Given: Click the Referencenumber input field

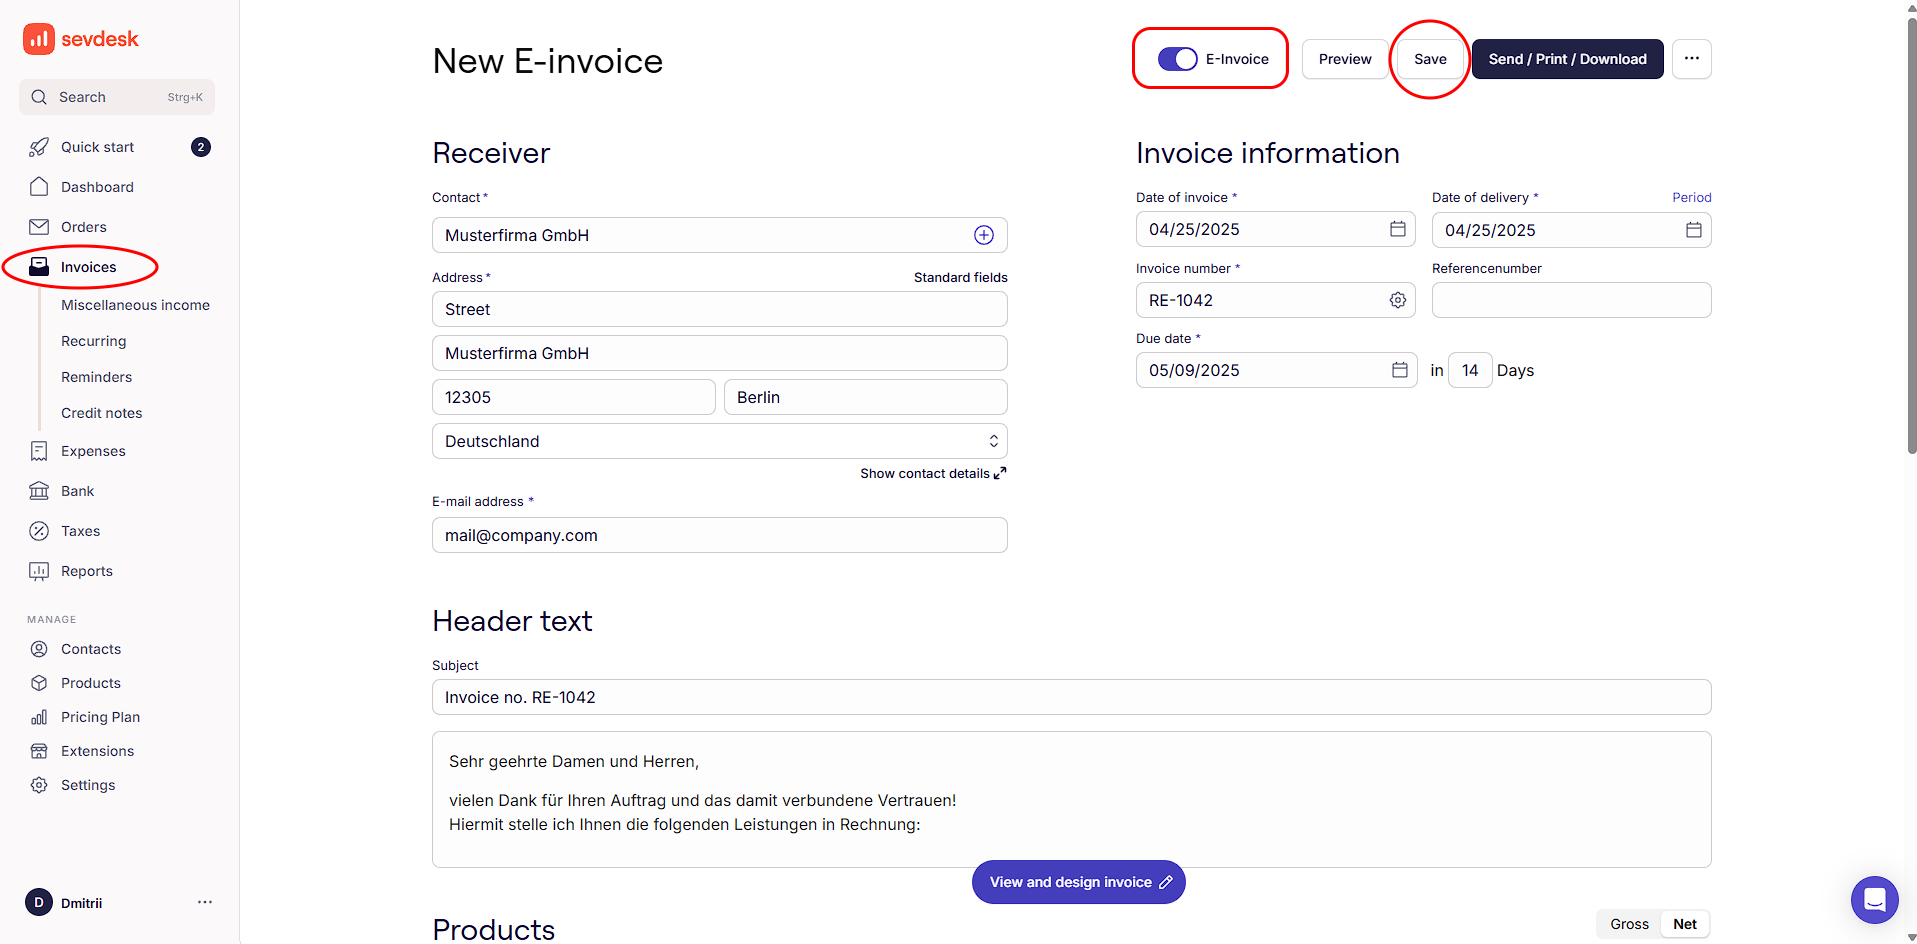Looking at the screenshot, I should [x=1570, y=300].
